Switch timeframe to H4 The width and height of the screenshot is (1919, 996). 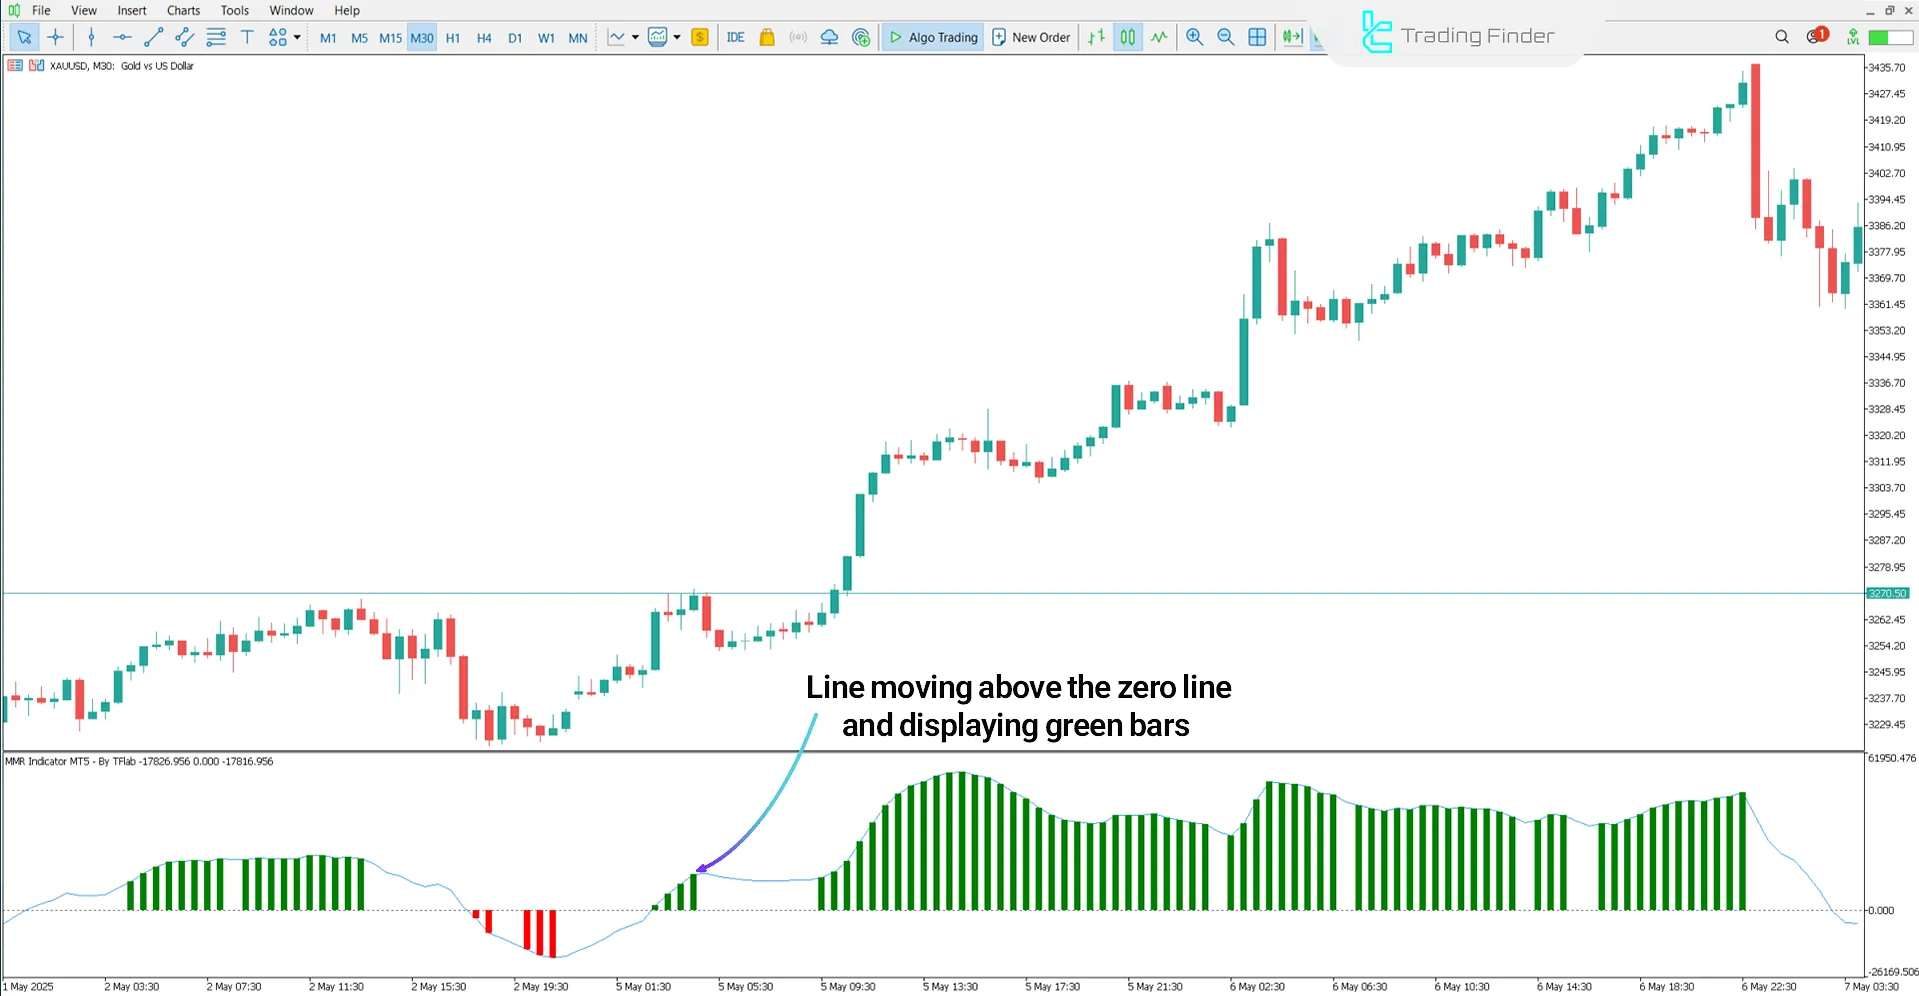[x=484, y=38]
